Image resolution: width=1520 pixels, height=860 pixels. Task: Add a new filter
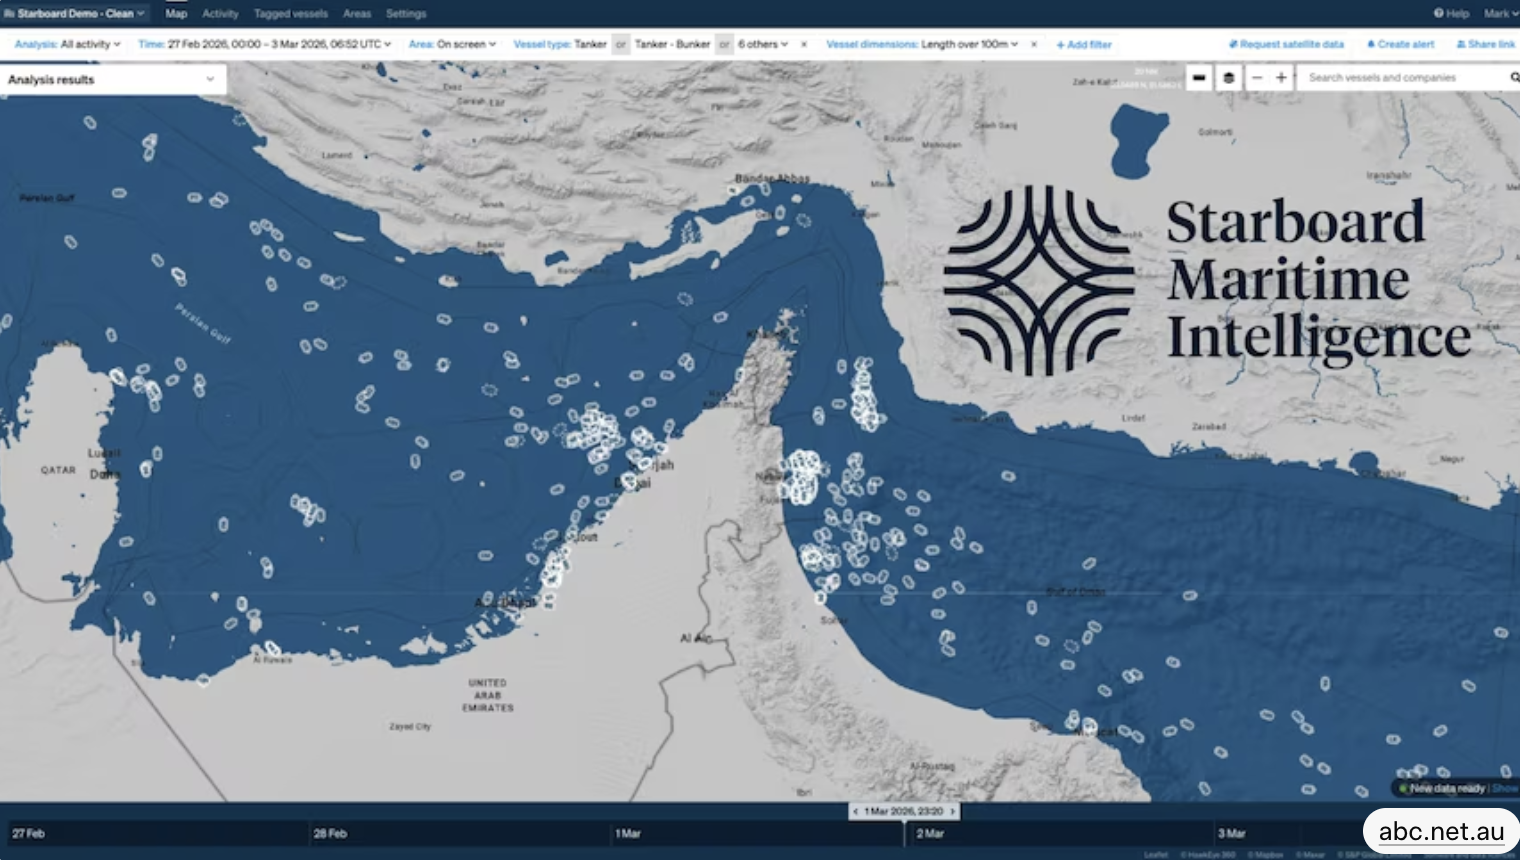coord(1084,45)
